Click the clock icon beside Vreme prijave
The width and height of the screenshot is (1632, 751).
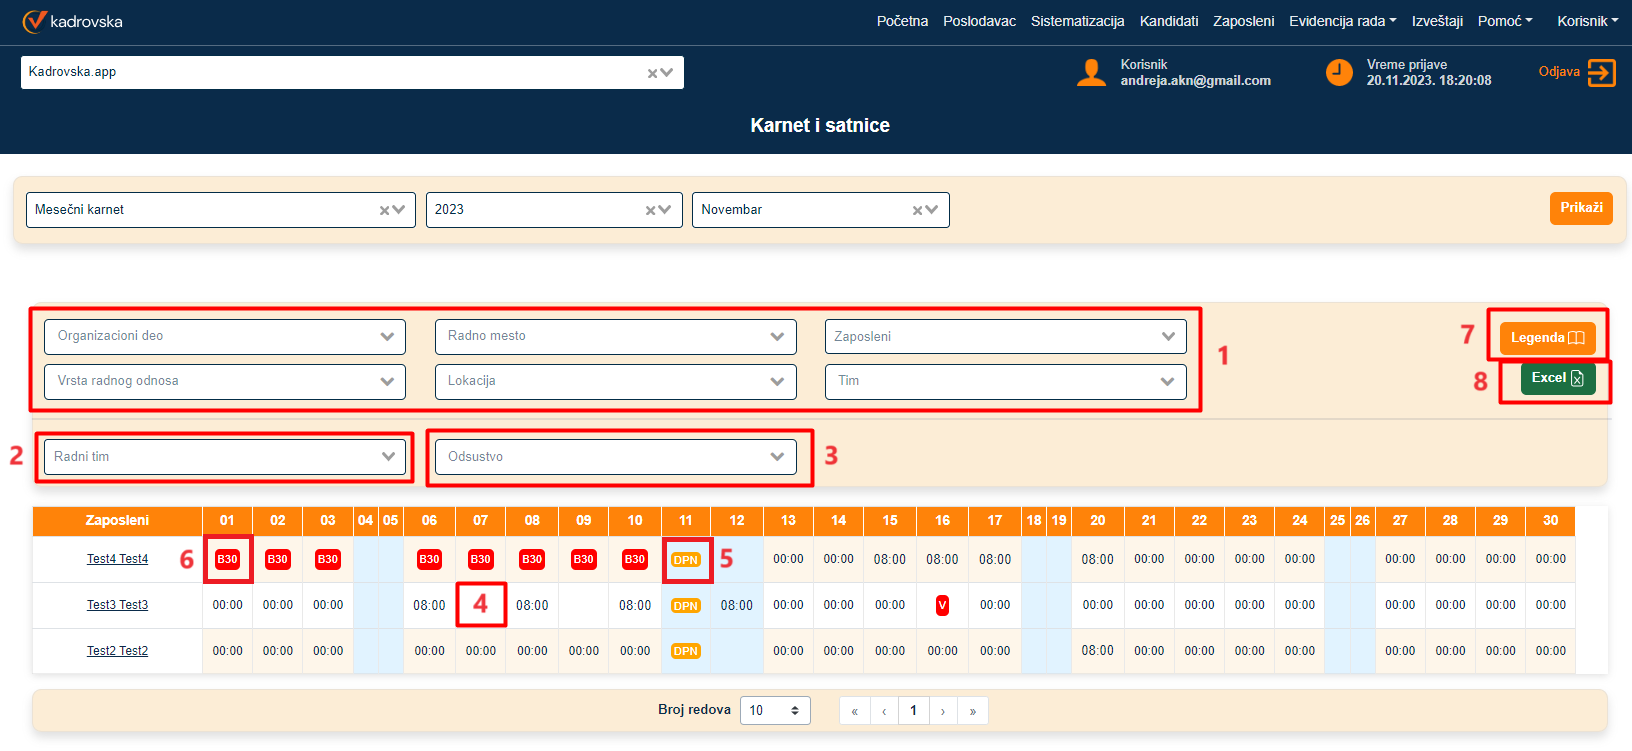point(1339,73)
